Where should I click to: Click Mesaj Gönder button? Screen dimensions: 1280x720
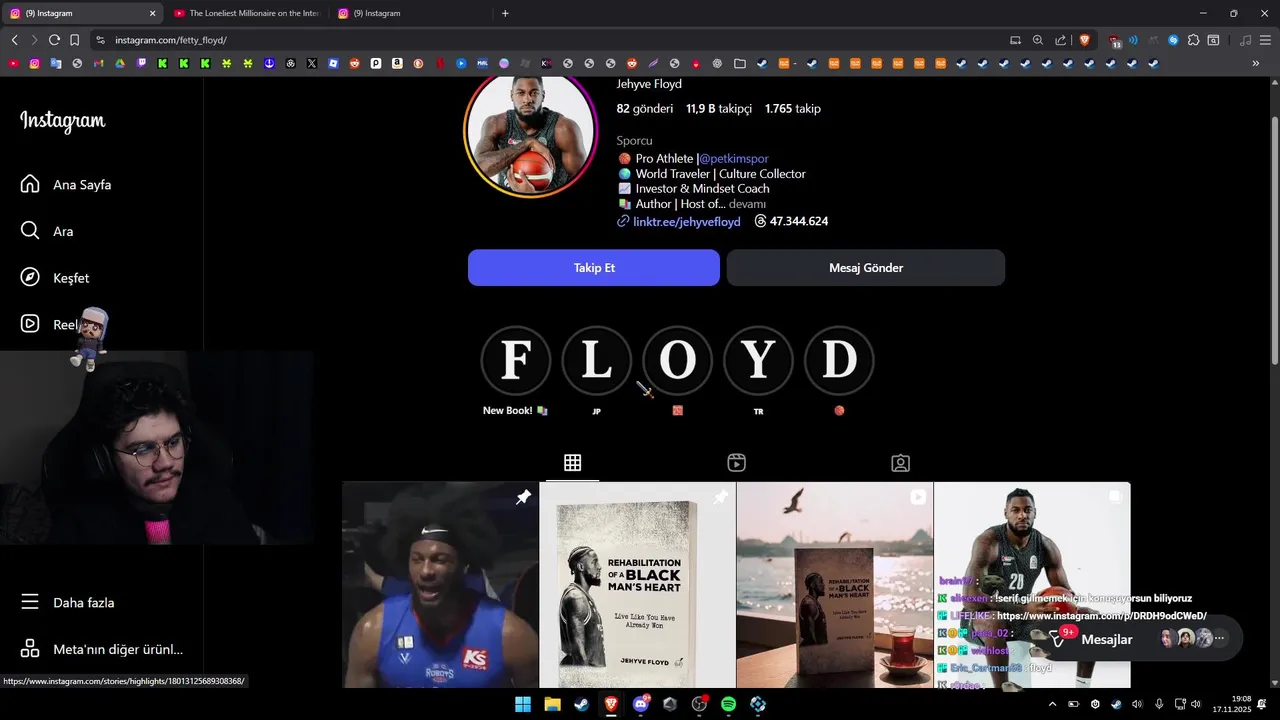pos(866,268)
